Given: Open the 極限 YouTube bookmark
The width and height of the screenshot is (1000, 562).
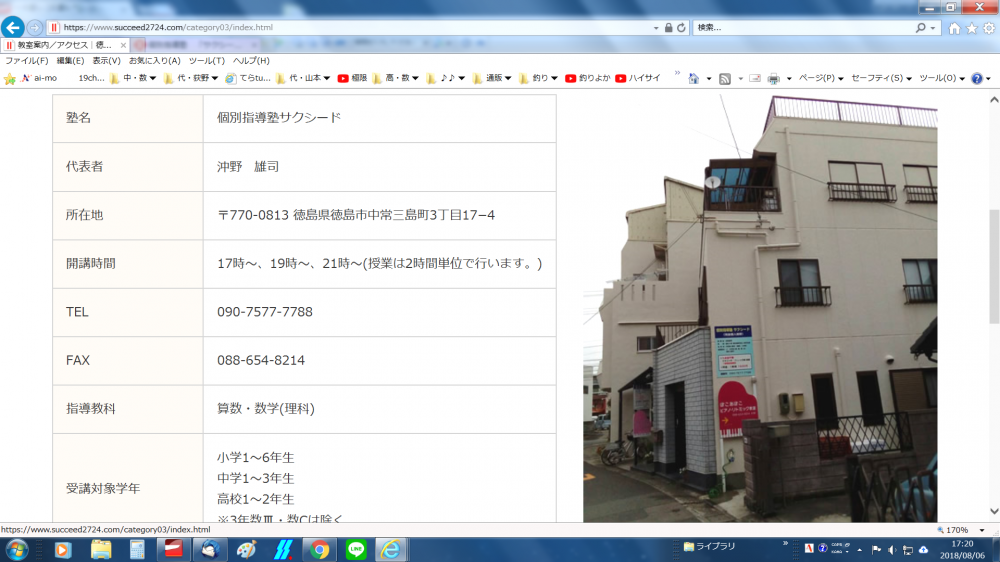Looking at the screenshot, I should [352, 78].
